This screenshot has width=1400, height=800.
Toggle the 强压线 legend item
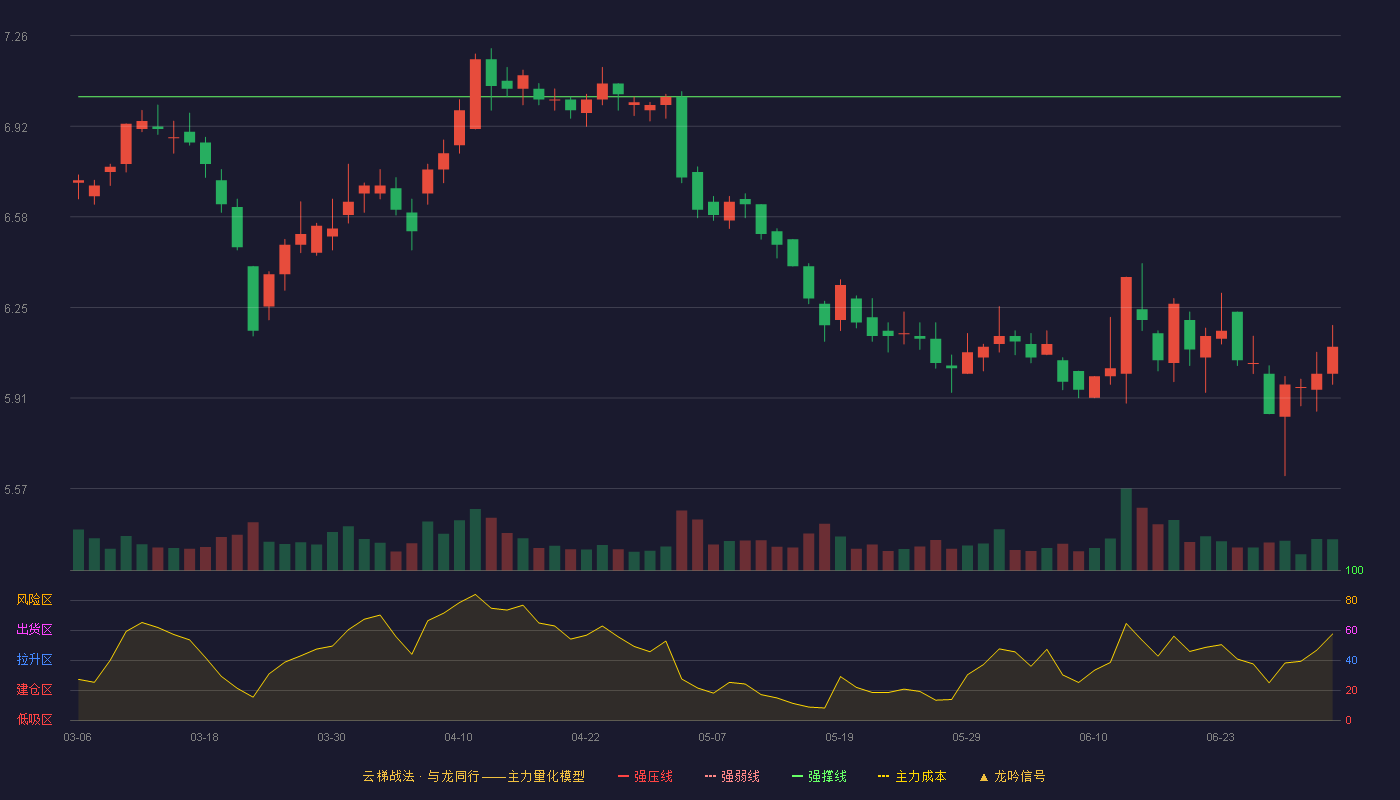point(645,776)
